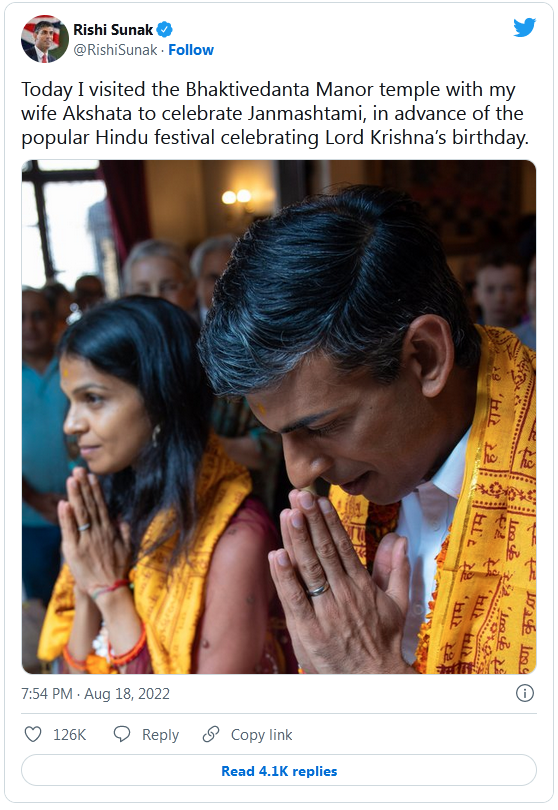The width and height of the screenshot is (558, 810).
Task: Click the blue verified badge
Action: coord(164,30)
